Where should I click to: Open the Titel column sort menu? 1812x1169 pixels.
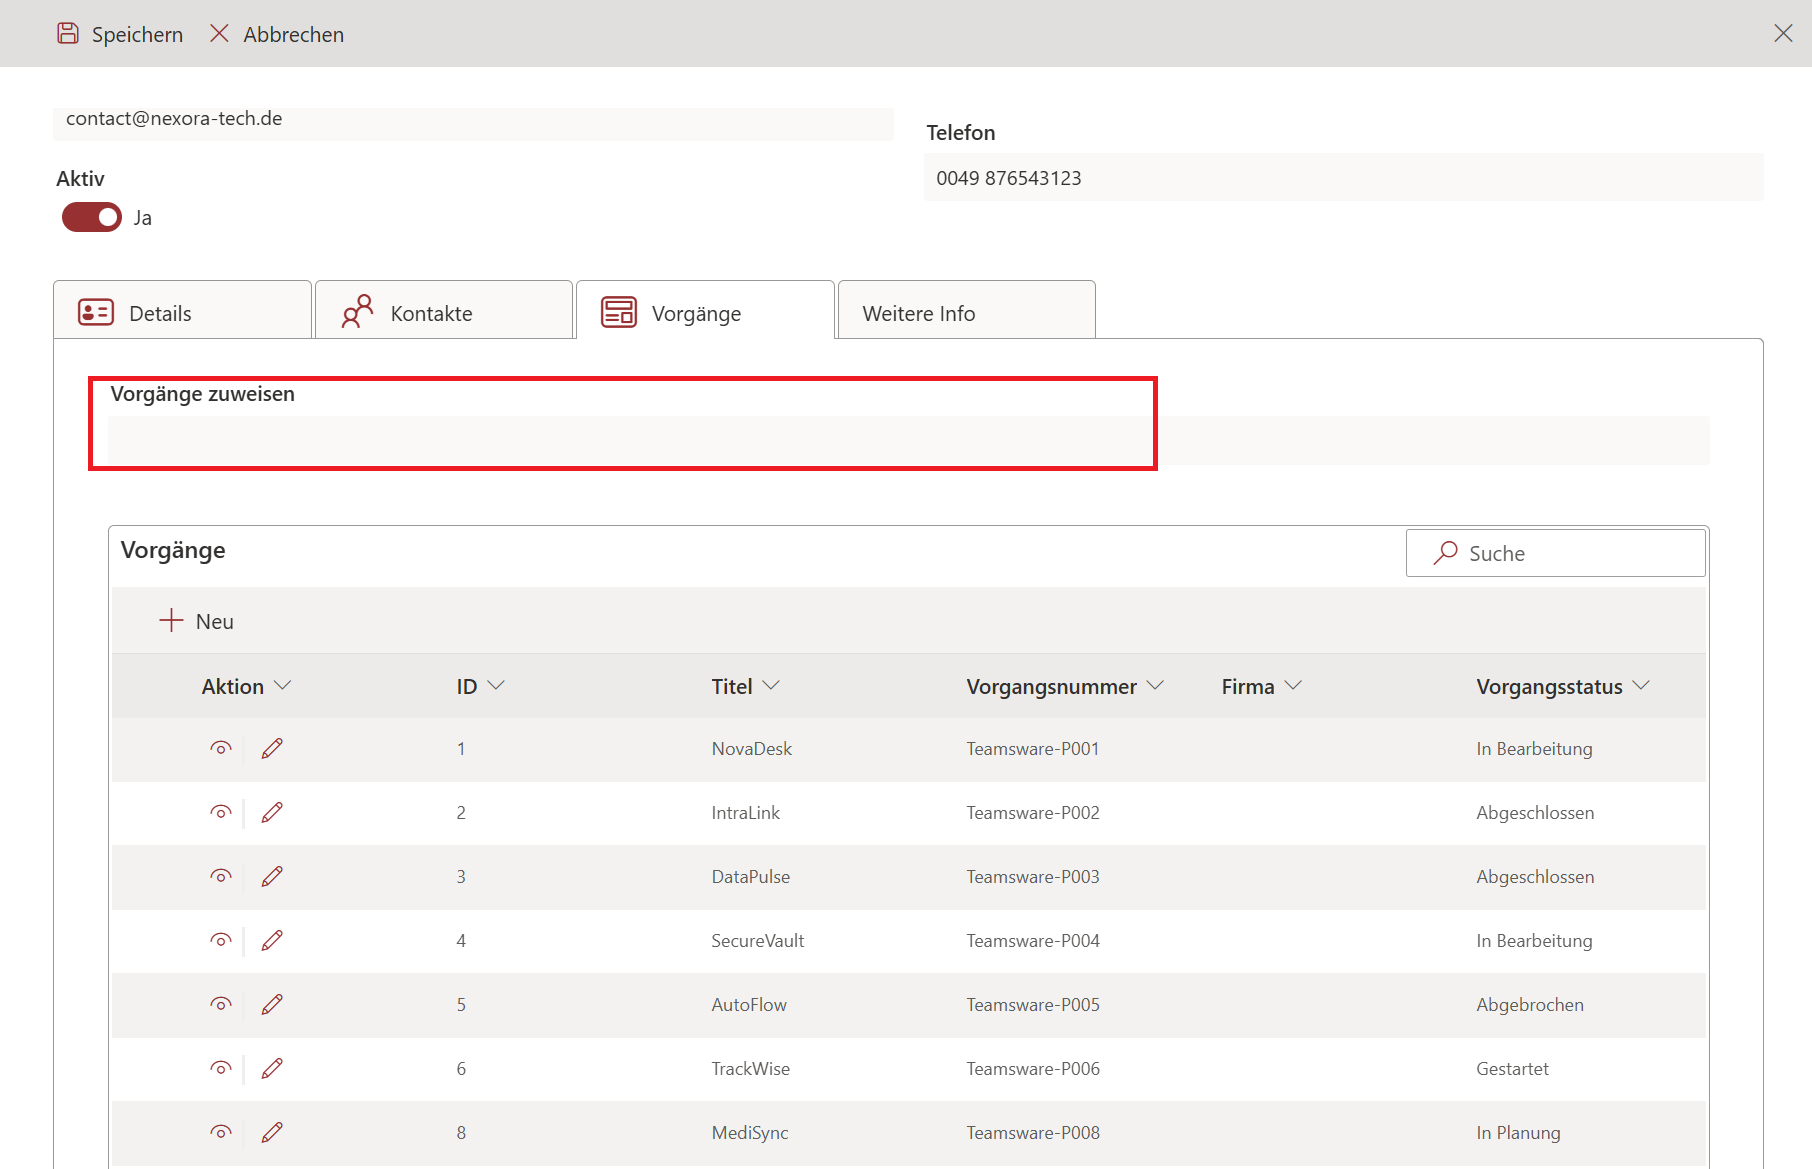coord(771,686)
